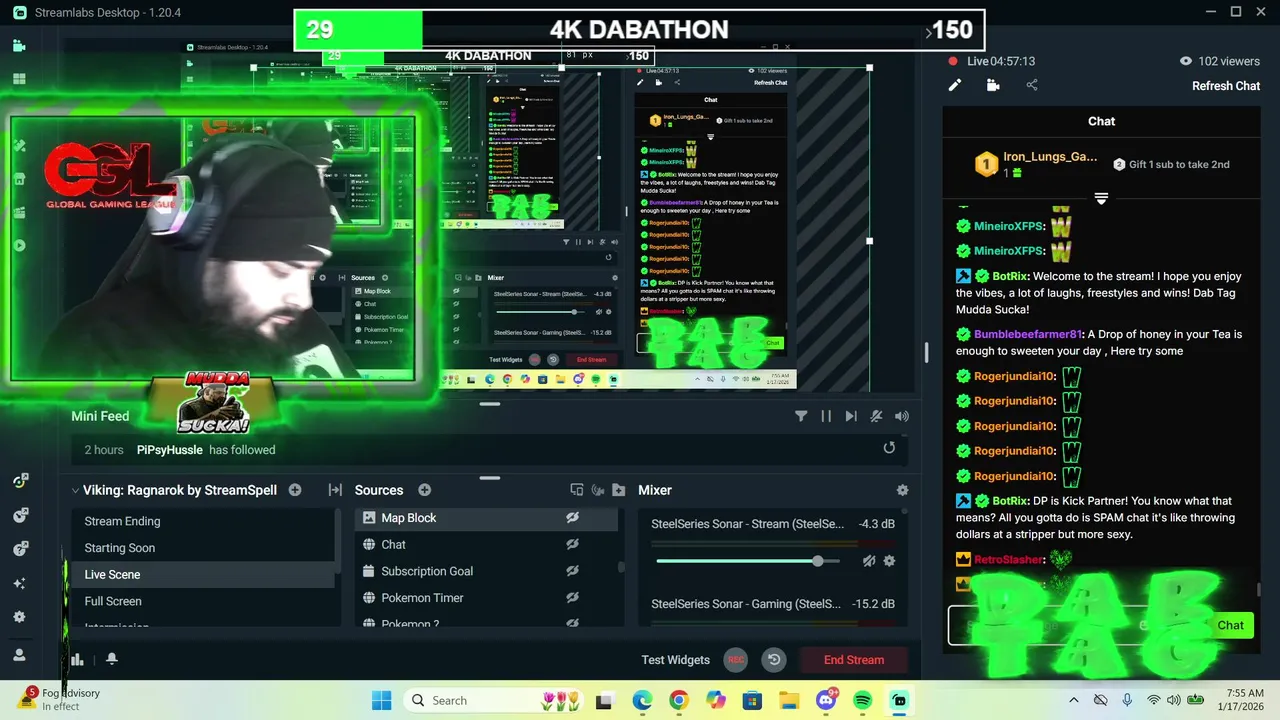Screen dimensions: 1280x720
Task: Select the Live Scene scene
Action: tap(203, 574)
